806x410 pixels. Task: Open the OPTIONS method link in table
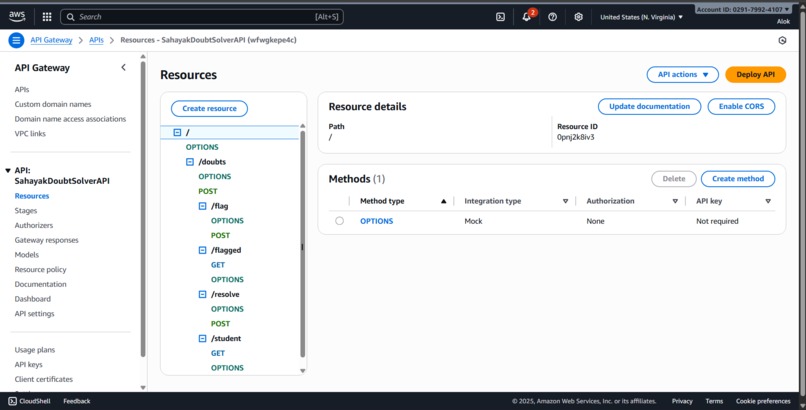coord(377,221)
